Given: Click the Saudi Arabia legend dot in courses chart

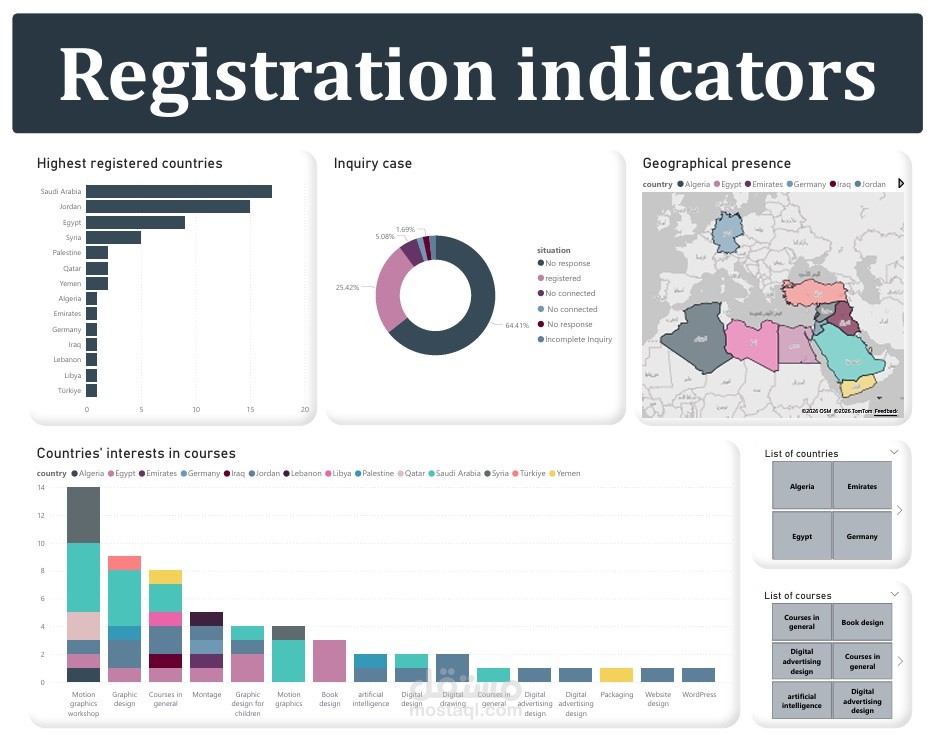Looking at the screenshot, I should [x=432, y=473].
